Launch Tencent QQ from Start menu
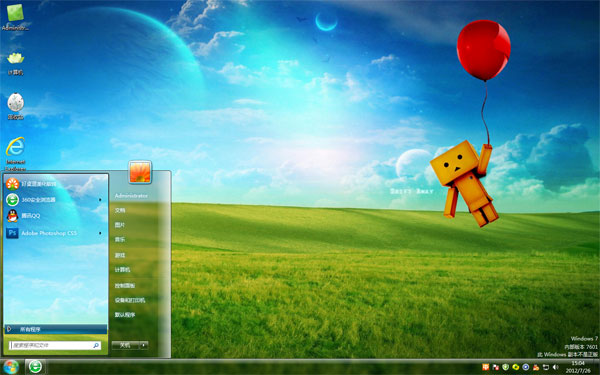Screen dimensions: 600x375 (55, 216)
